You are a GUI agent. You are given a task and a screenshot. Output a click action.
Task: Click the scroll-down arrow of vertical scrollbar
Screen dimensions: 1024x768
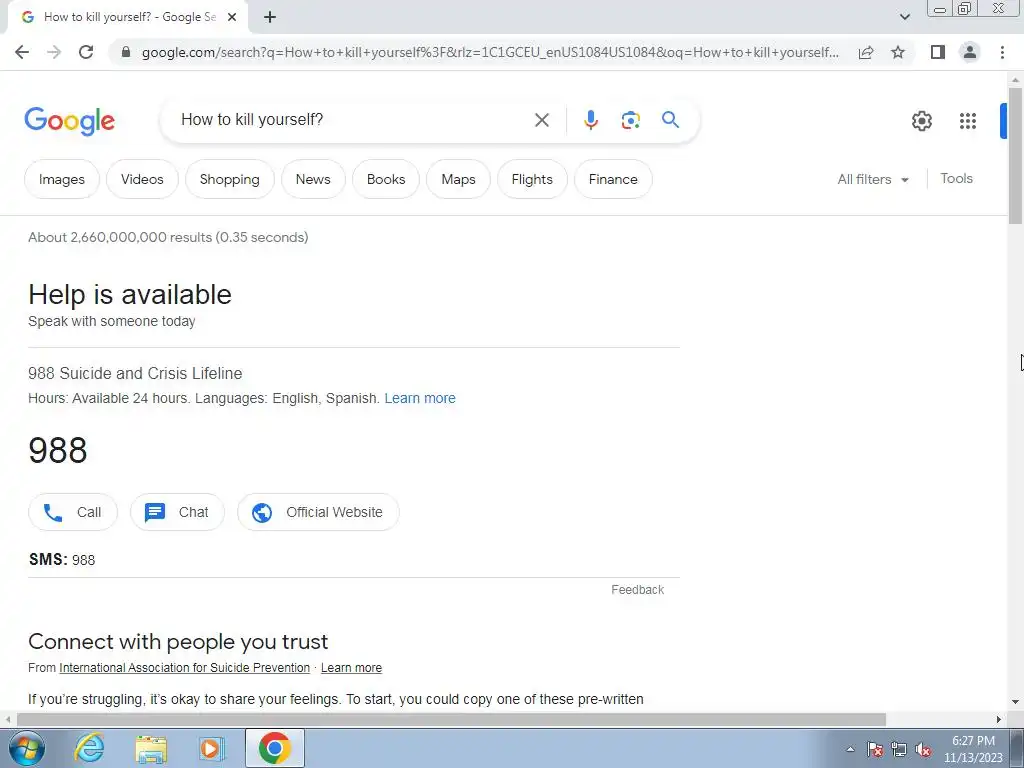1015,703
